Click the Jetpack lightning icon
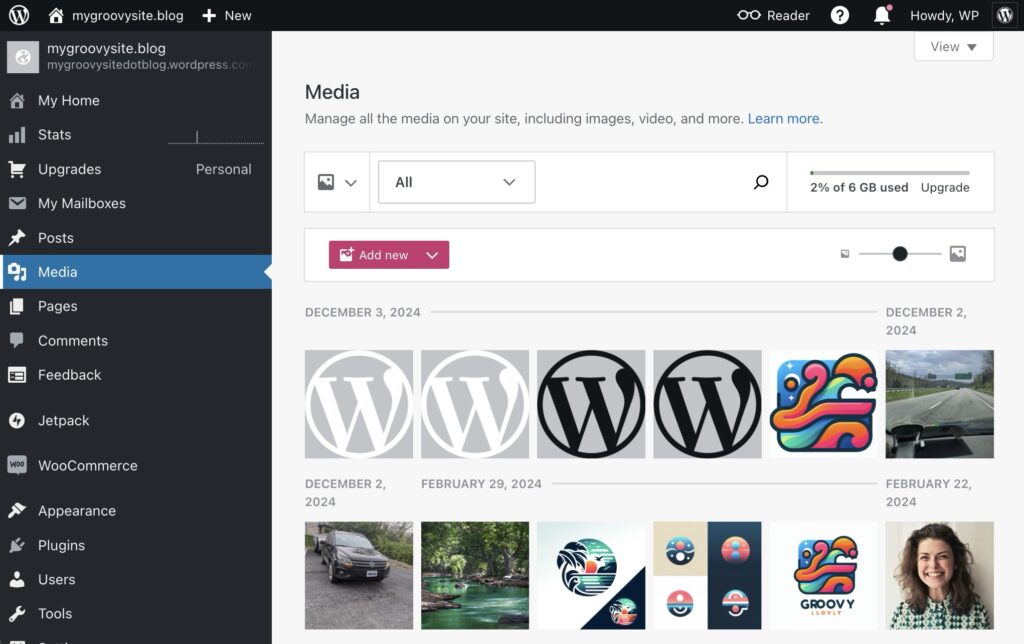 17,421
